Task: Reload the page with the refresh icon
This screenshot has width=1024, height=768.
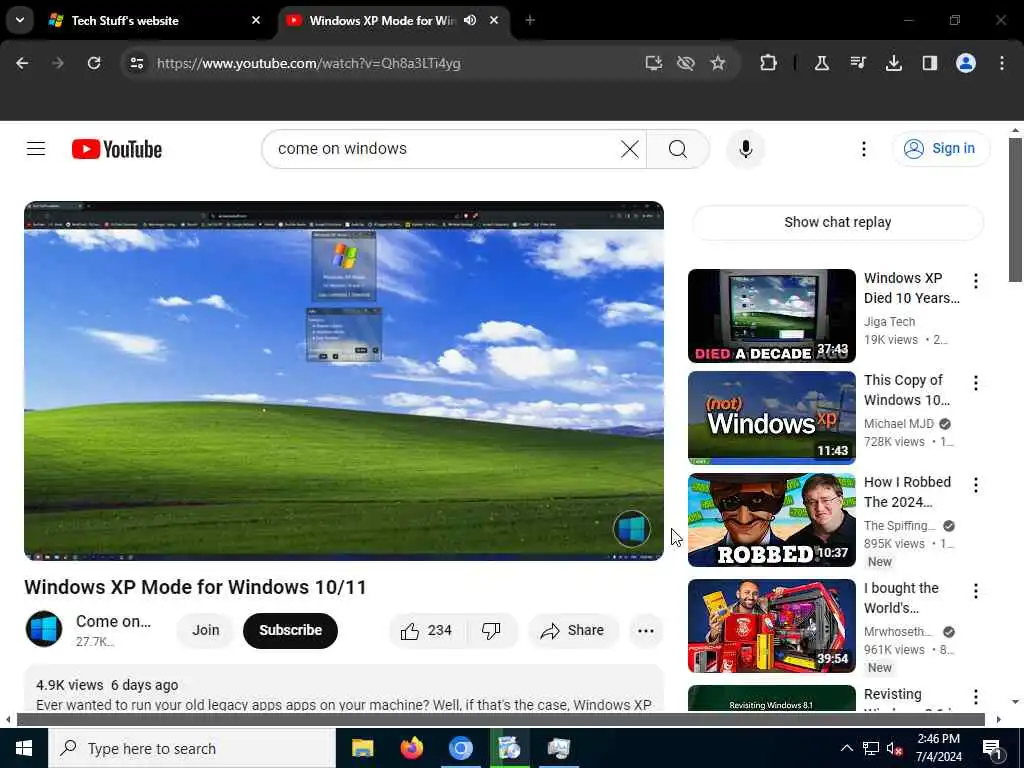Action: tap(94, 63)
